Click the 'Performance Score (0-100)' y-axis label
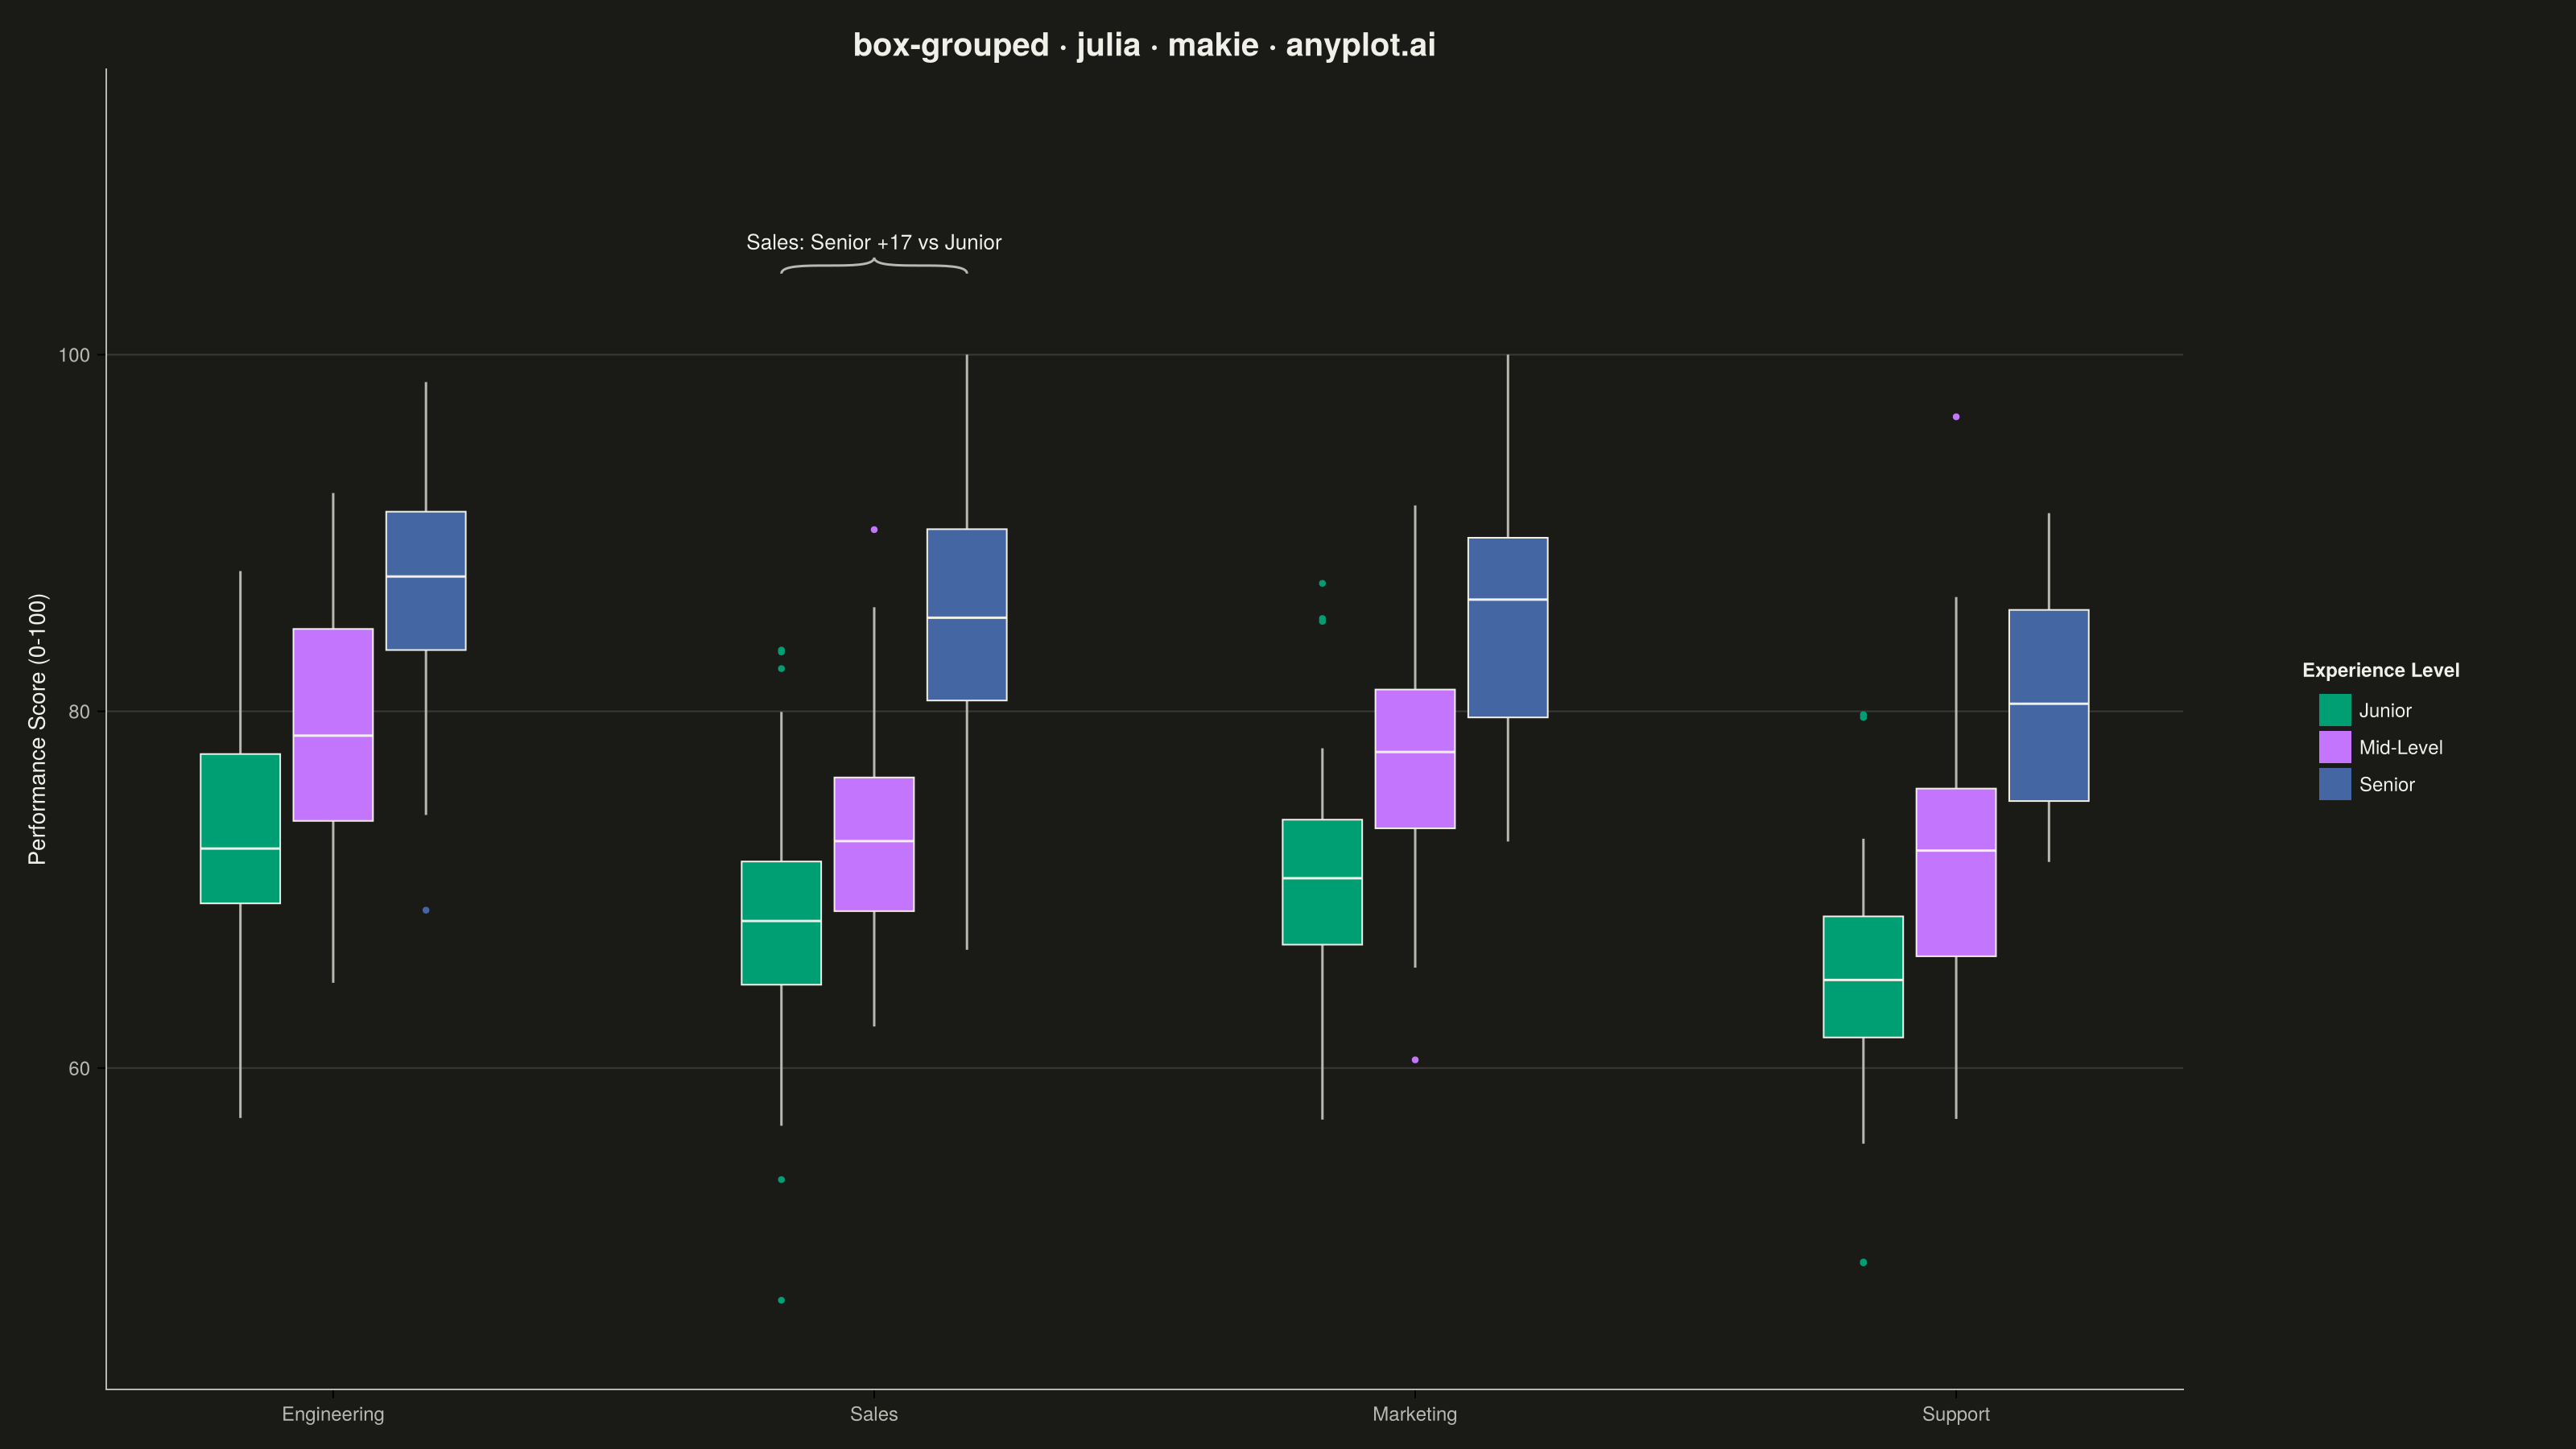2576x1449 pixels. click(38, 729)
